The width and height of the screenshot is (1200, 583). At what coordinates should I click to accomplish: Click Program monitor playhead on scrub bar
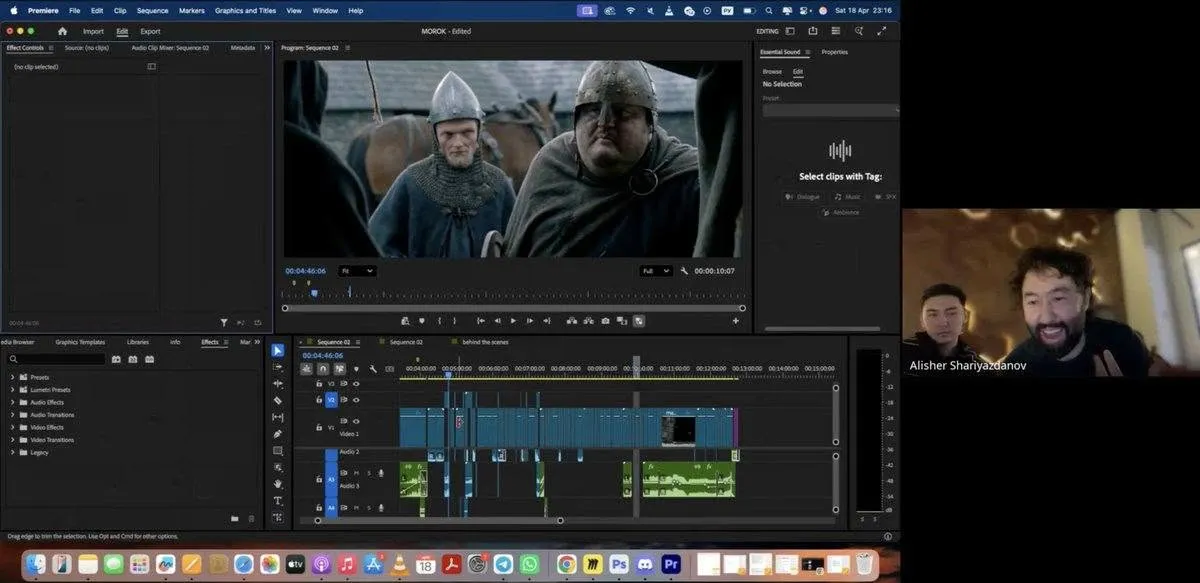tap(314, 293)
